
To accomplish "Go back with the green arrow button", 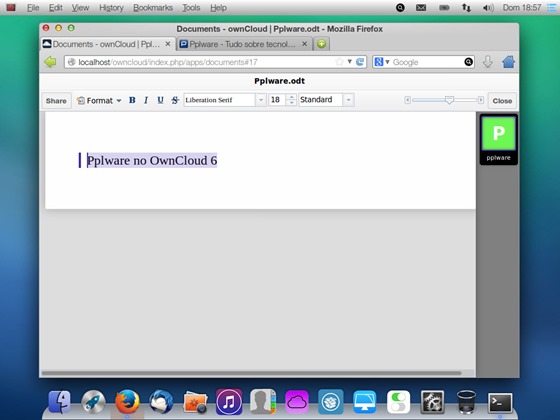I will coord(50,62).
